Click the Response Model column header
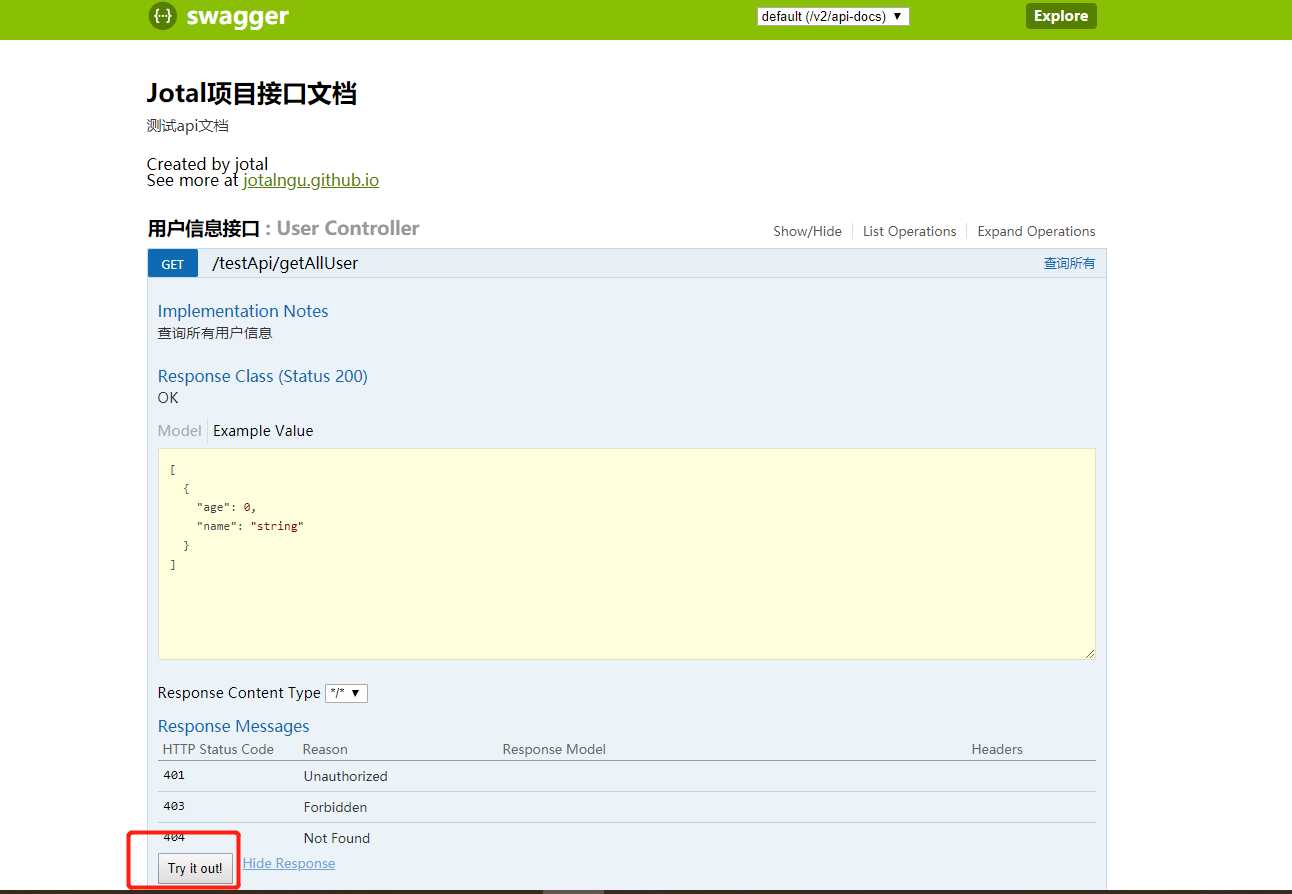This screenshot has width=1292, height=894. point(554,749)
